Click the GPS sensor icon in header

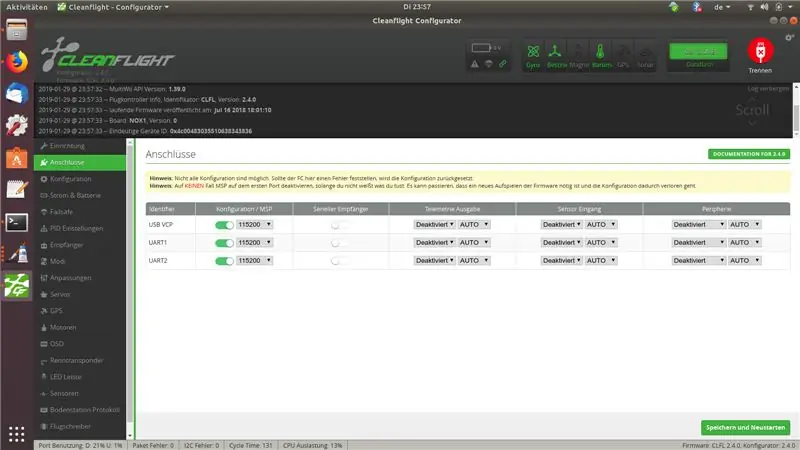[623, 56]
